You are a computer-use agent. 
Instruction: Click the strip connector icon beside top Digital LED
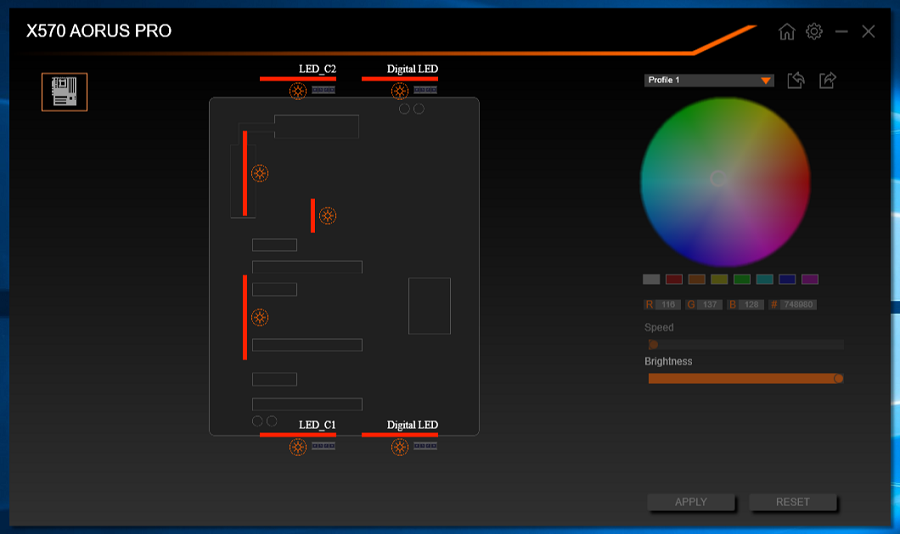tap(425, 90)
